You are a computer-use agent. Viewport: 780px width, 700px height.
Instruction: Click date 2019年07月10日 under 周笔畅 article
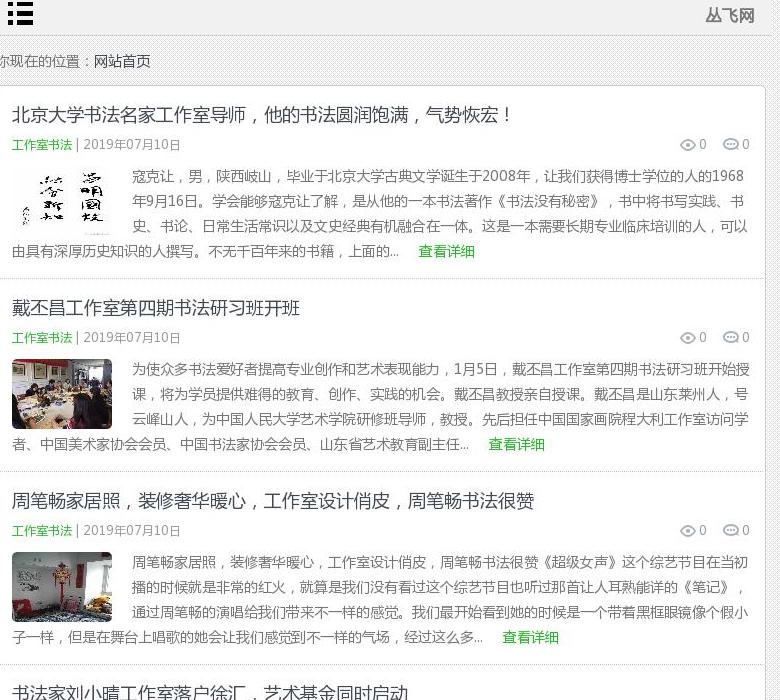[x=132, y=531]
